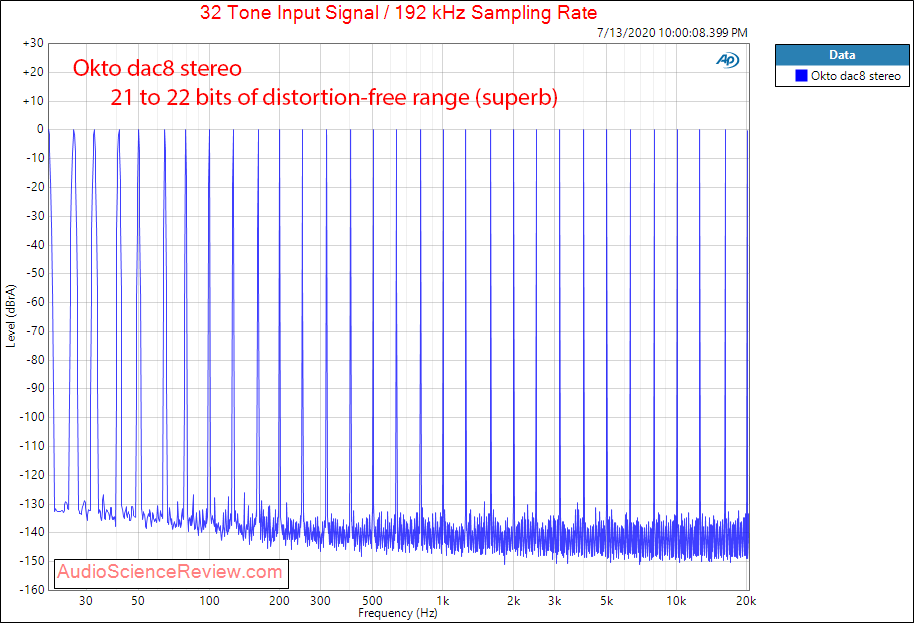Click the 20k x-axis tick label
Image resolution: width=914 pixels, height=623 pixels.
click(x=746, y=601)
